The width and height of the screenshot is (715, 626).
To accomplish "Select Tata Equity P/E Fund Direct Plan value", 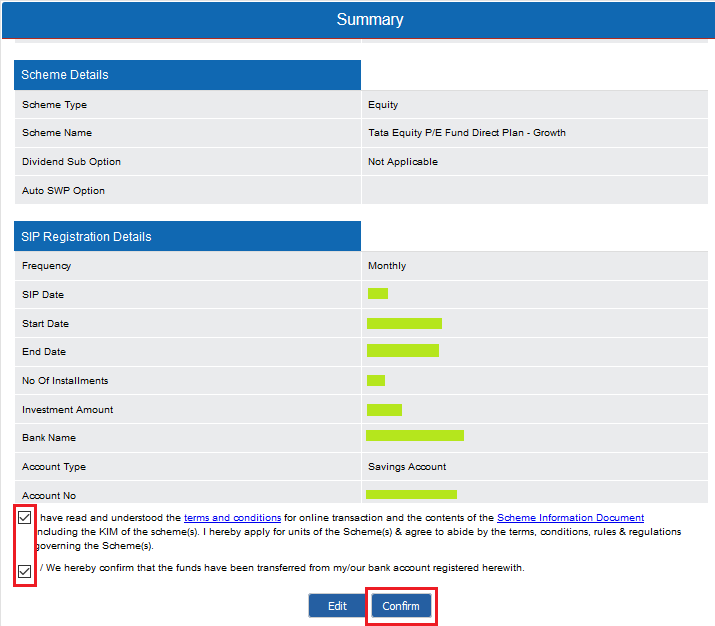I will pyautogui.click(x=467, y=133).
